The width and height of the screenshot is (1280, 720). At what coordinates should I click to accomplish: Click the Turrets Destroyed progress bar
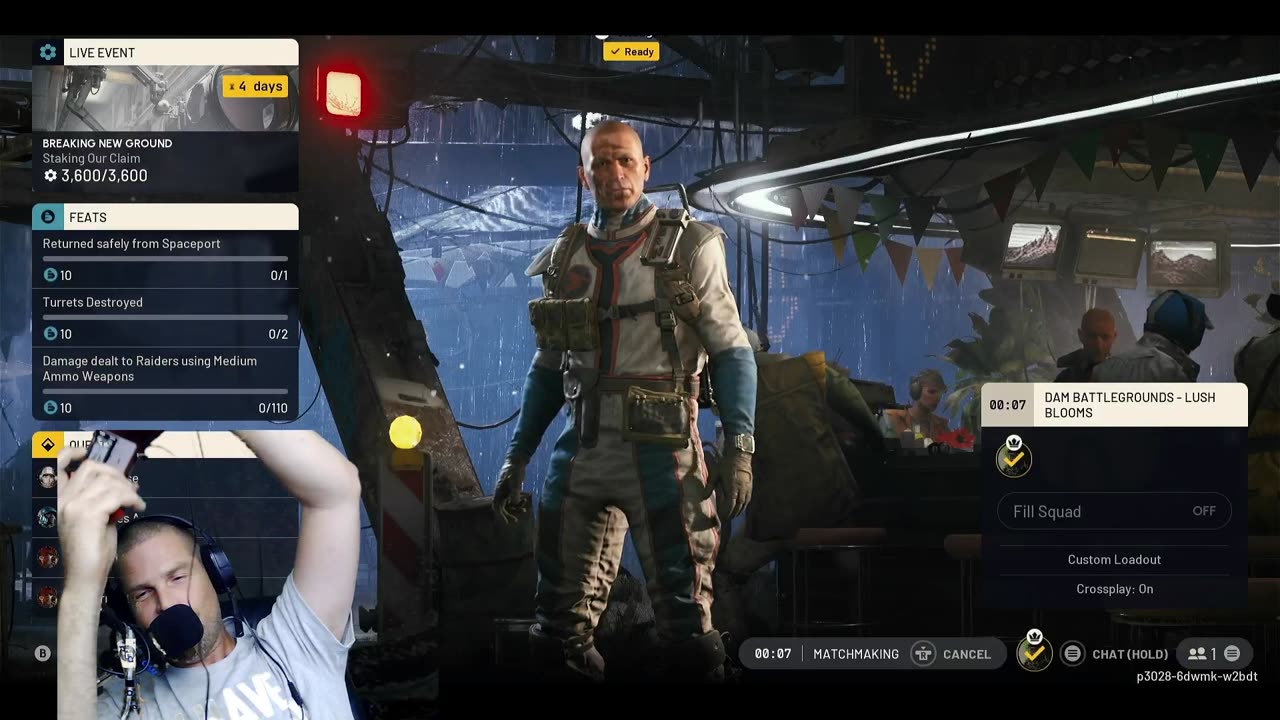(165, 317)
